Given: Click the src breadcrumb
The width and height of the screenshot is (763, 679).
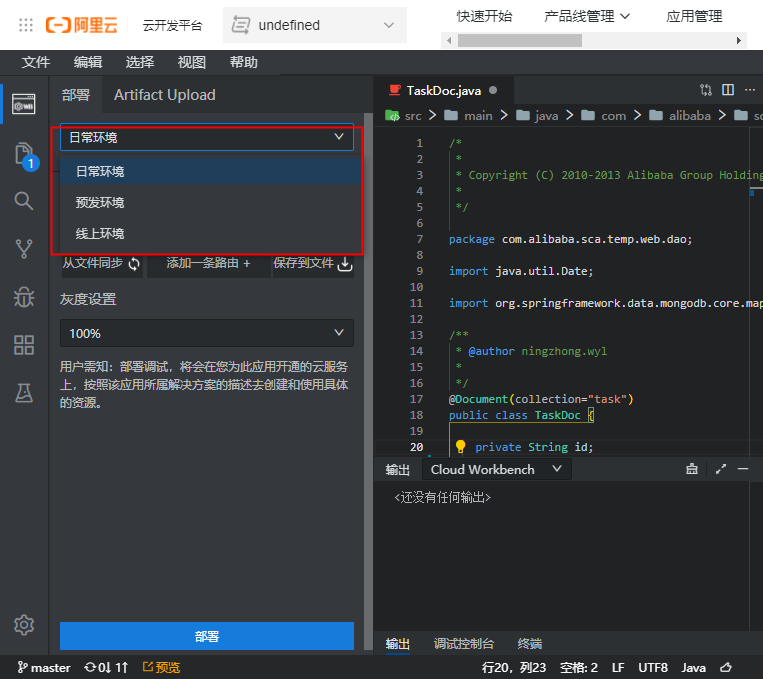Looking at the screenshot, I should tap(403, 116).
